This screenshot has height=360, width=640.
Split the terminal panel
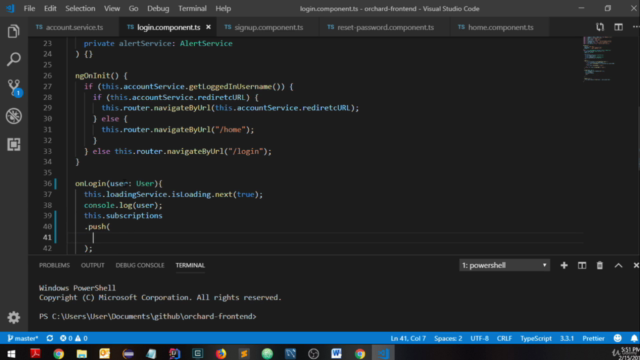(x=582, y=265)
